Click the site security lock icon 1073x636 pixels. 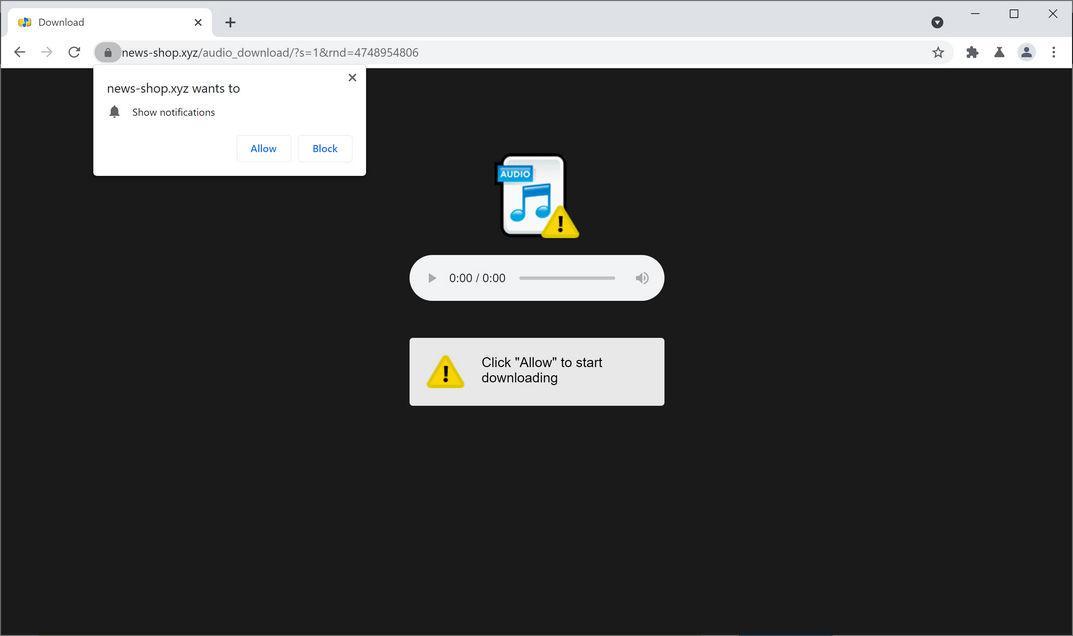coord(108,52)
